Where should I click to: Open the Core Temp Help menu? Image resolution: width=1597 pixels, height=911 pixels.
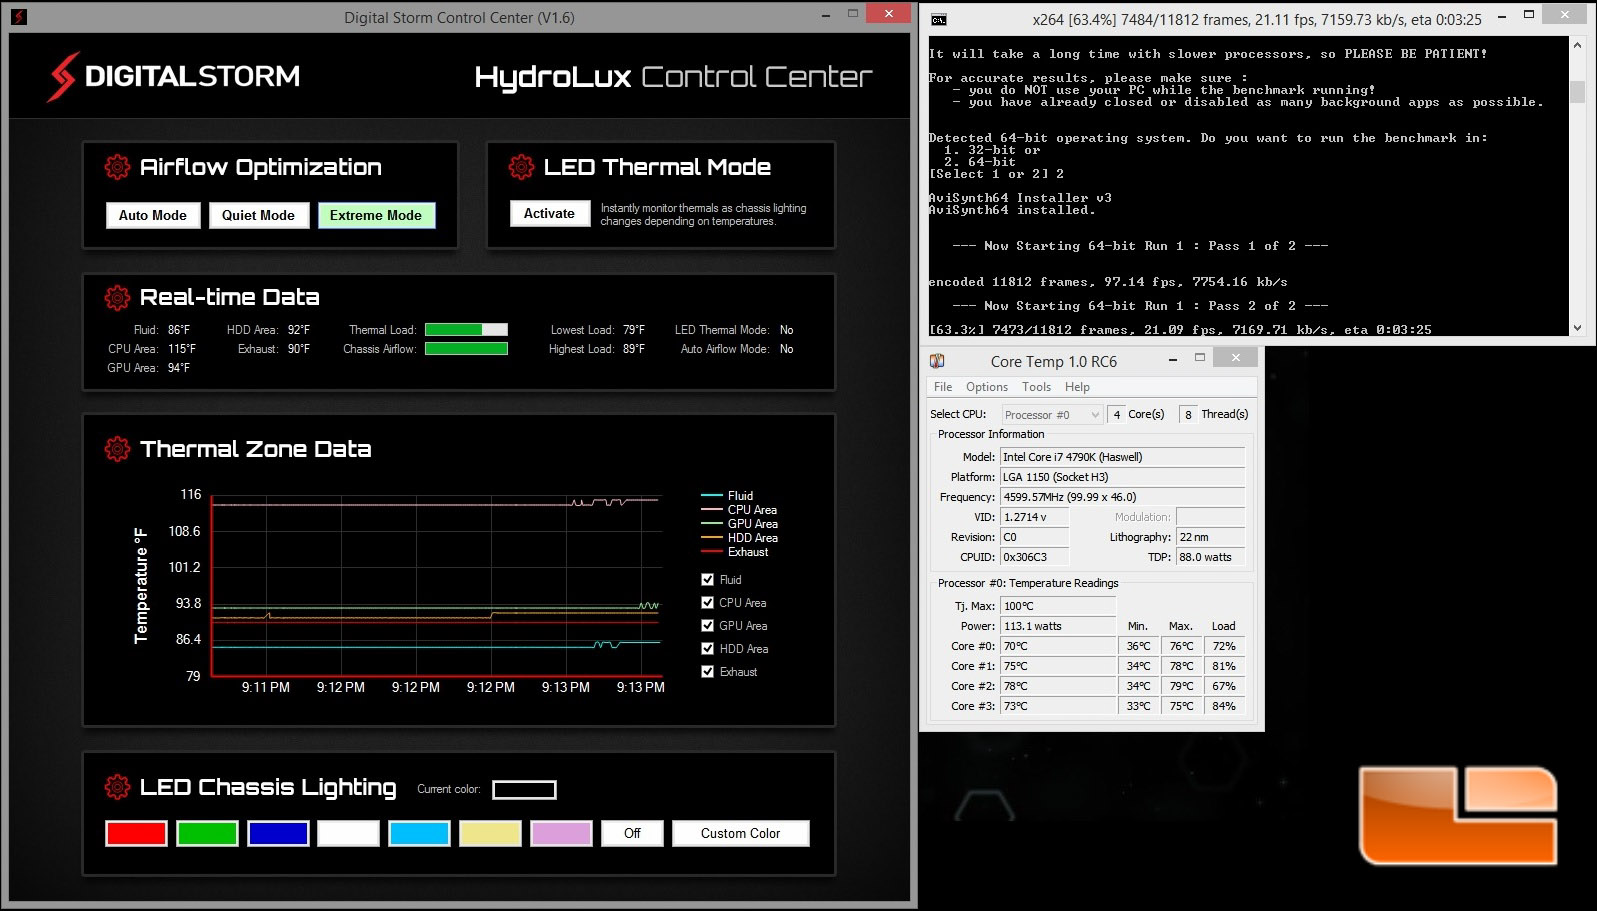(1077, 387)
